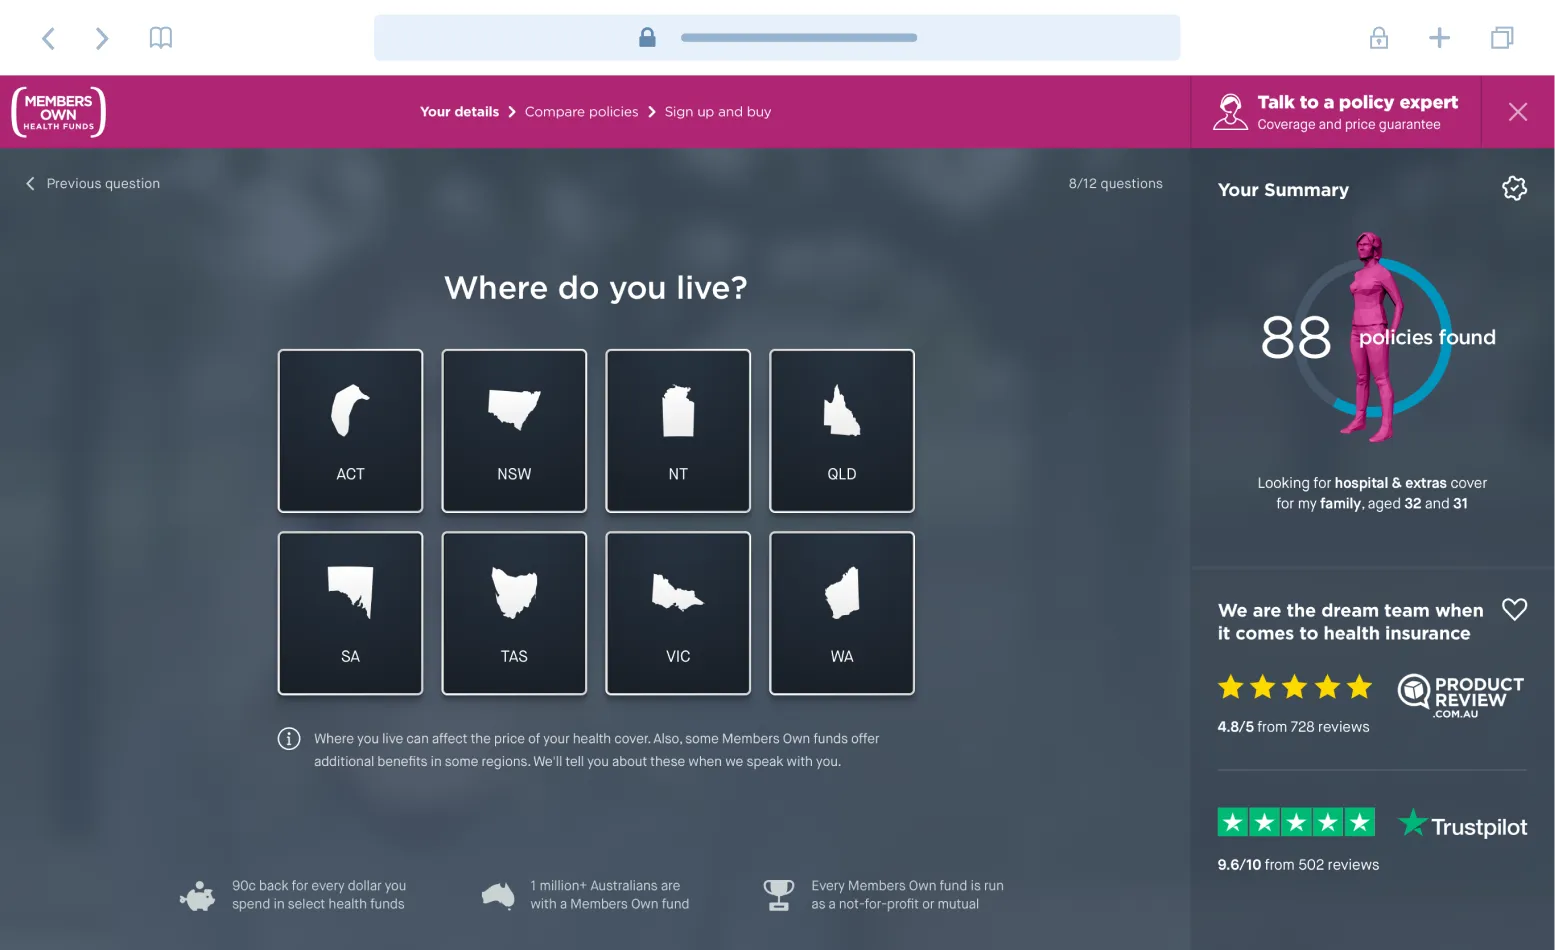The width and height of the screenshot is (1555, 950).
Task: Return to the Previous question
Action: 93,184
